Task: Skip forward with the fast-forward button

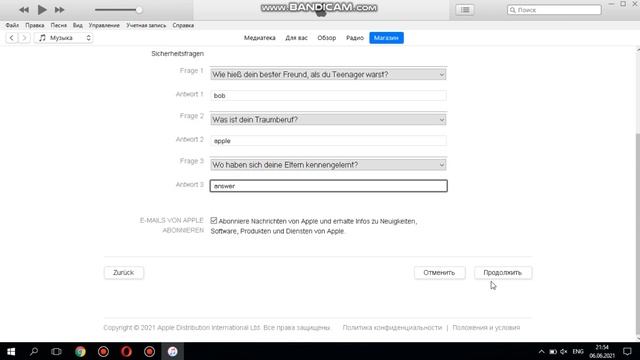Action: tap(60, 9)
